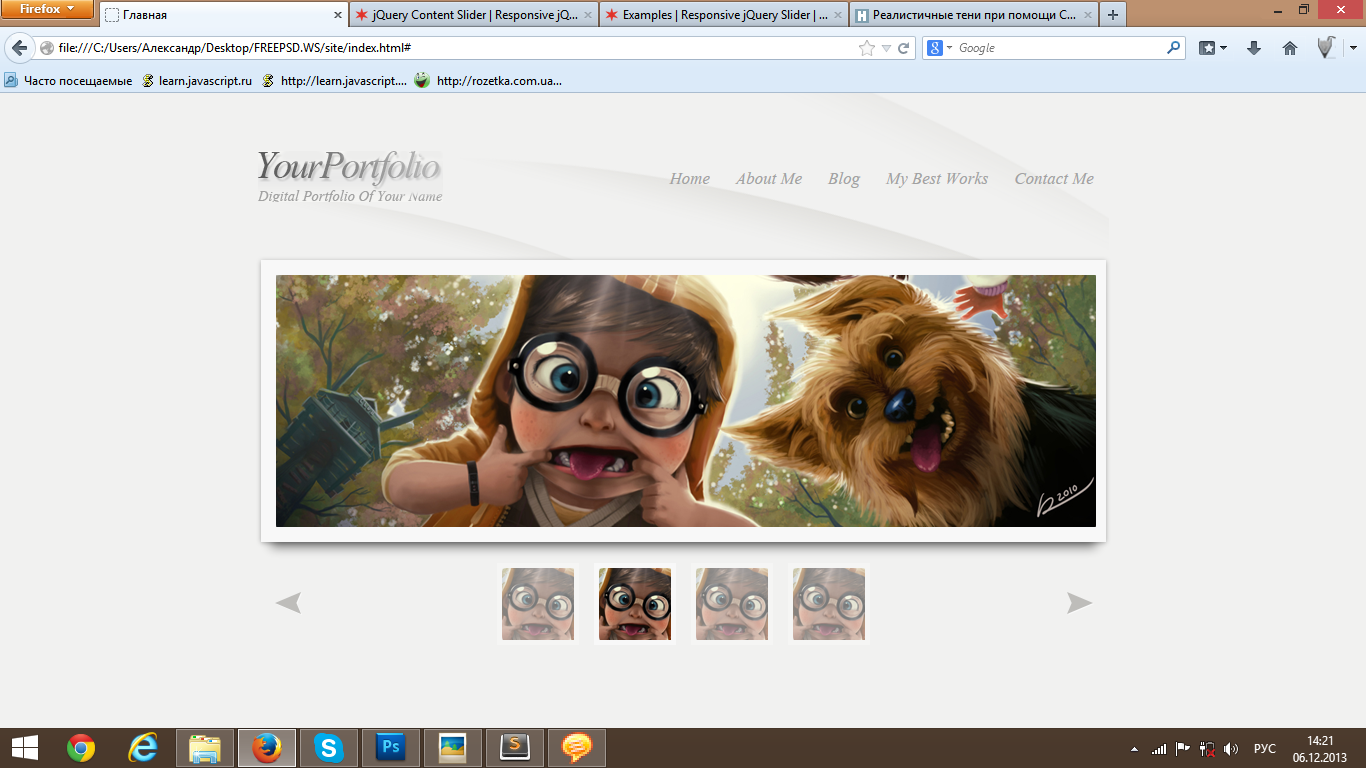This screenshot has height=768, width=1366.
Task: Open the Windows Start button
Action: [x=25, y=748]
